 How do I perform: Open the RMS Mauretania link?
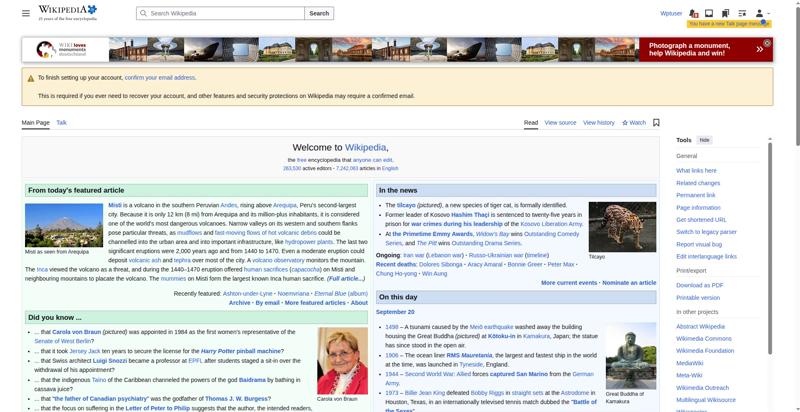click(x=469, y=355)
